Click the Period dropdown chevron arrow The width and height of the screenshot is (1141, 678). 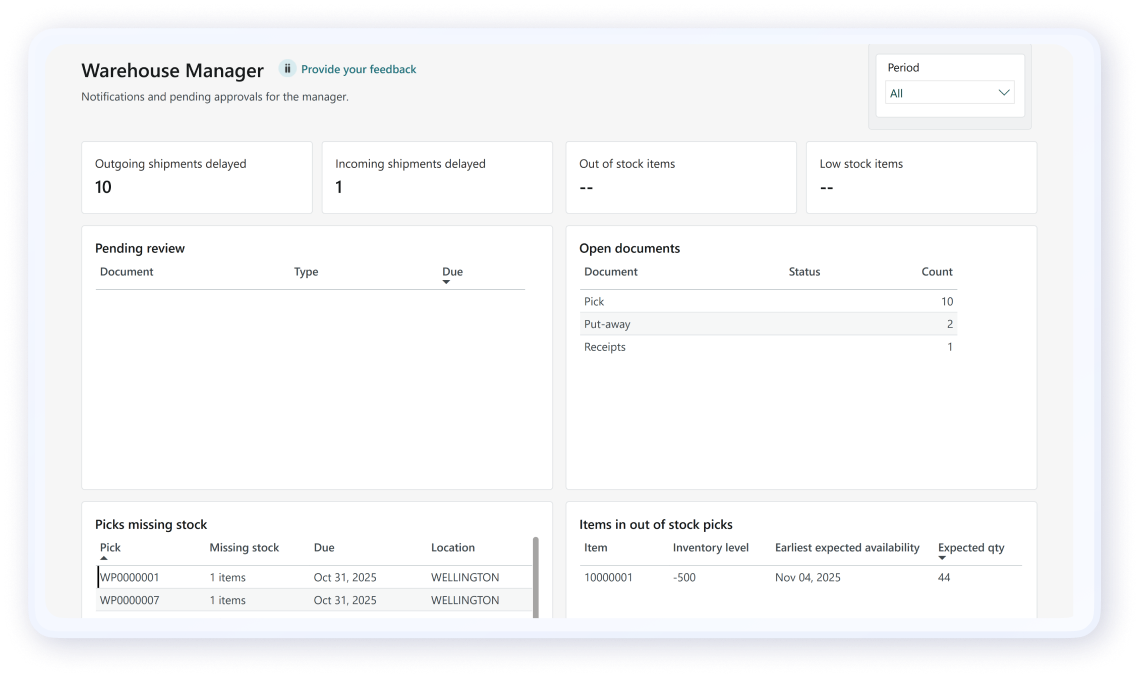(1004, 93)
